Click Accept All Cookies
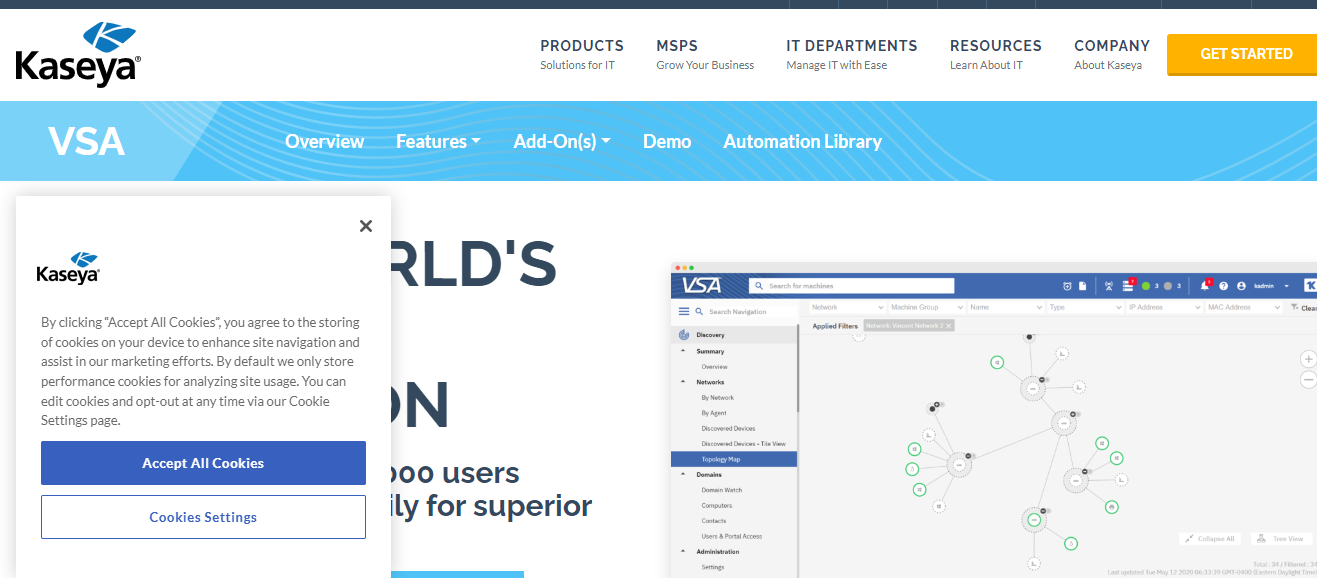The height and width of the screenshot is (578, 1317). click(x=203, y=463)
